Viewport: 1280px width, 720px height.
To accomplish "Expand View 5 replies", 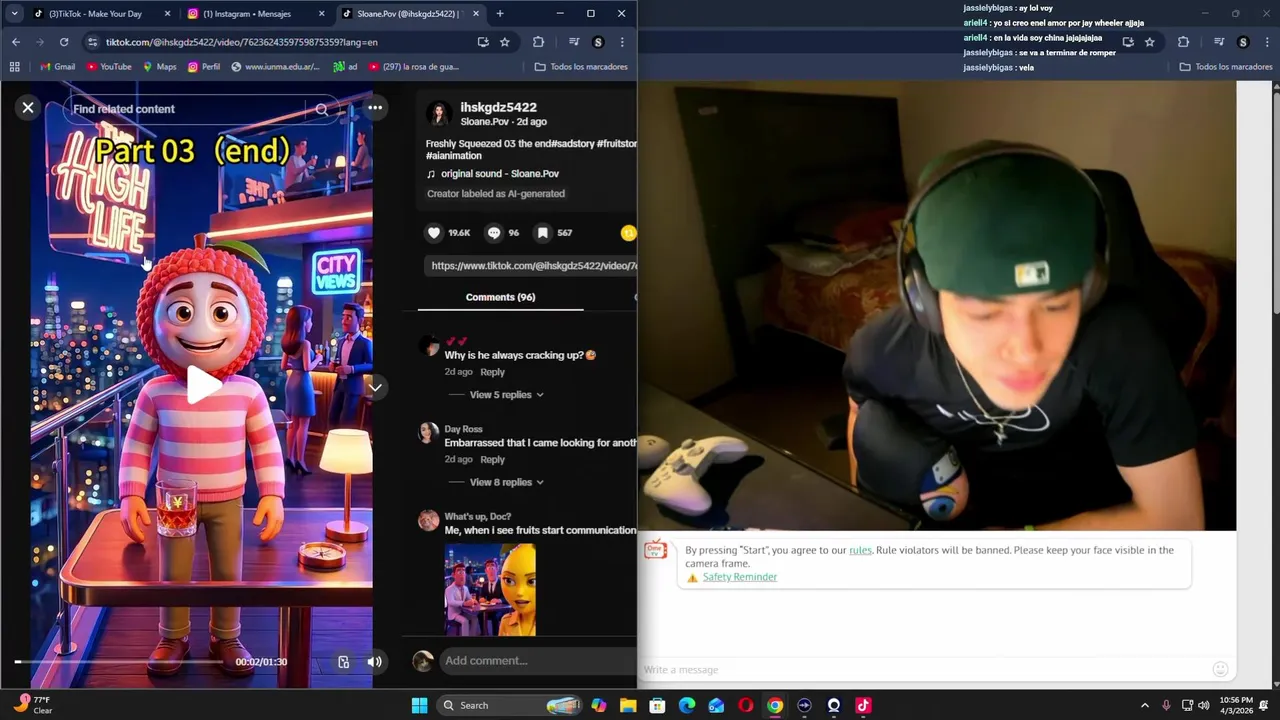I will pyautogui.click(x=506, y=395).
